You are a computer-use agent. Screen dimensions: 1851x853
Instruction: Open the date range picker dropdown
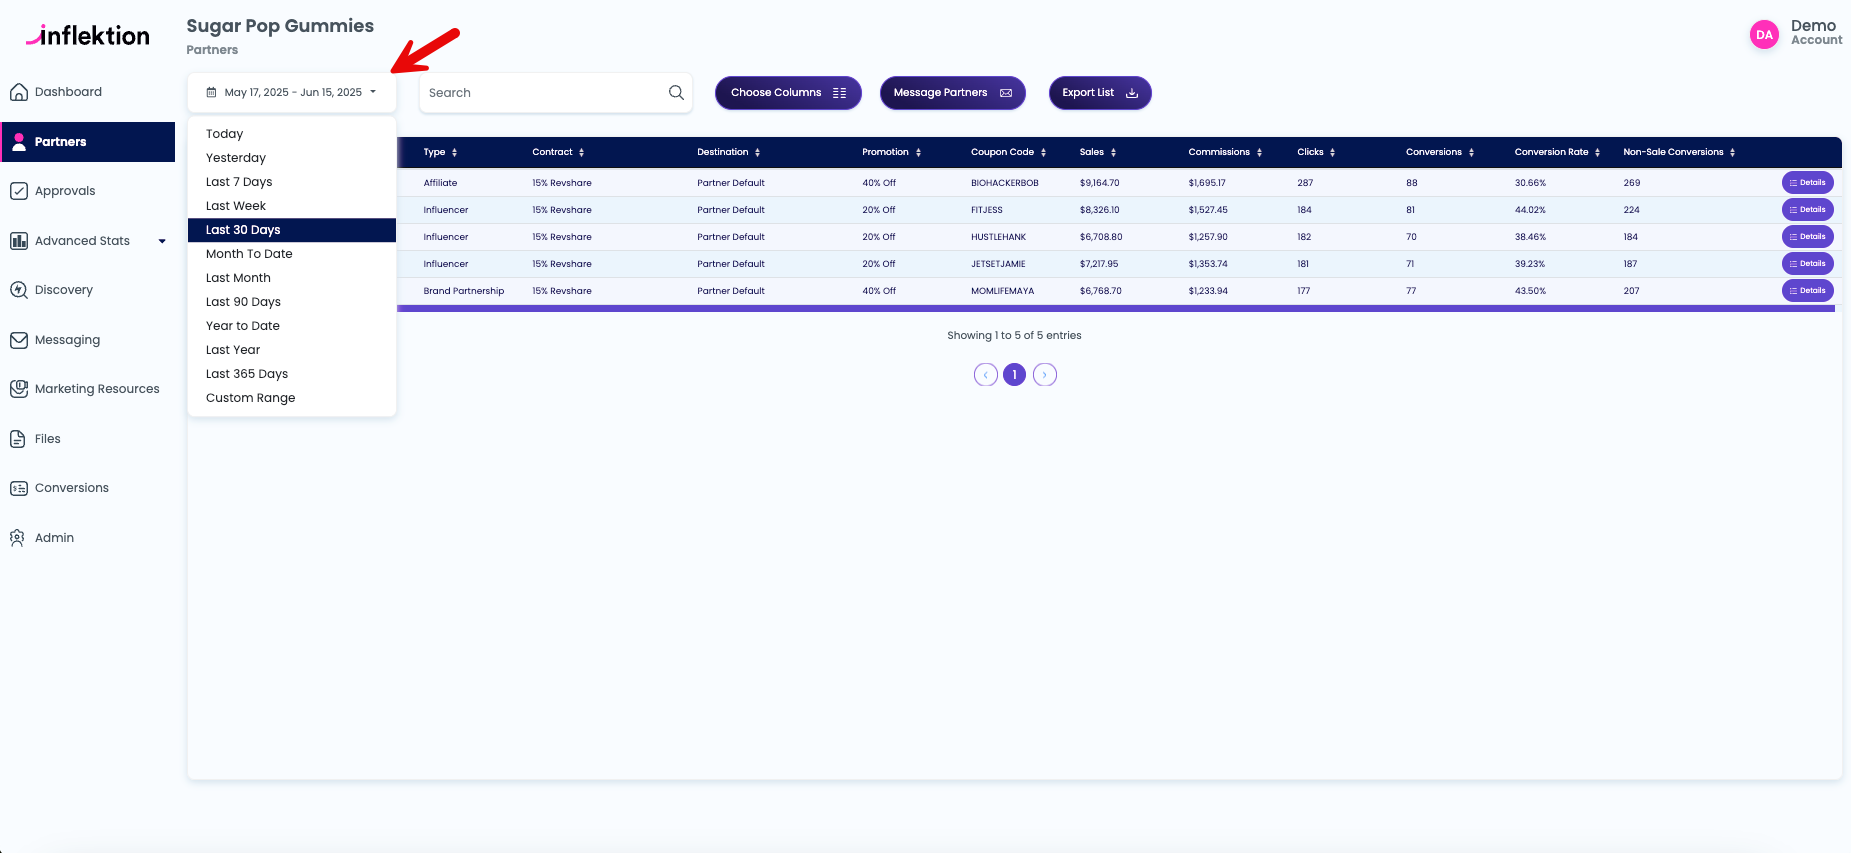coord(291,92)
